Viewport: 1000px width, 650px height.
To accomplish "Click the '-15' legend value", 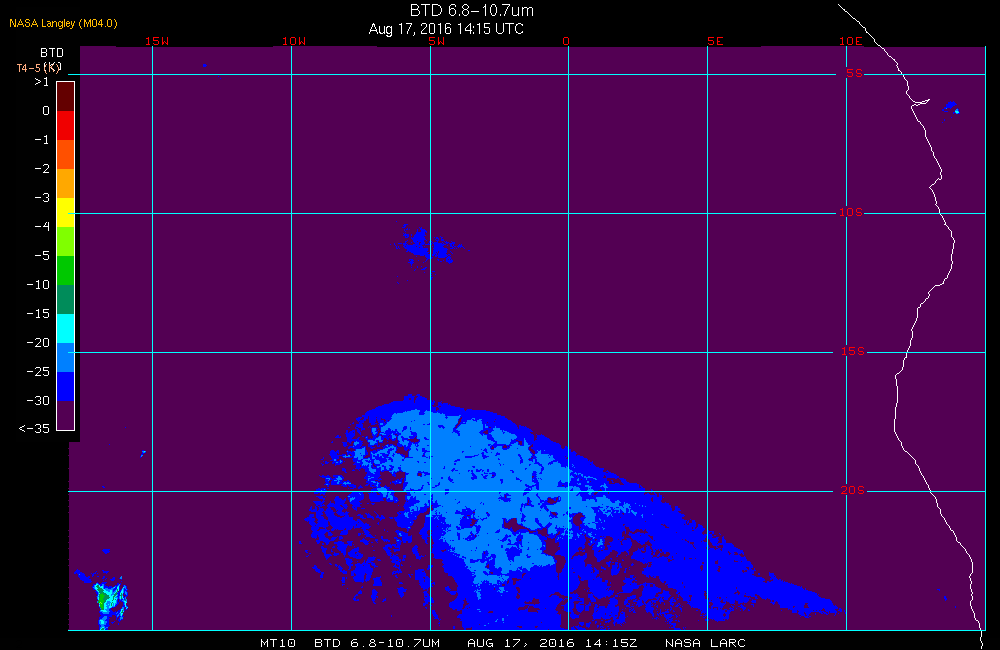I will pos(38,313).
